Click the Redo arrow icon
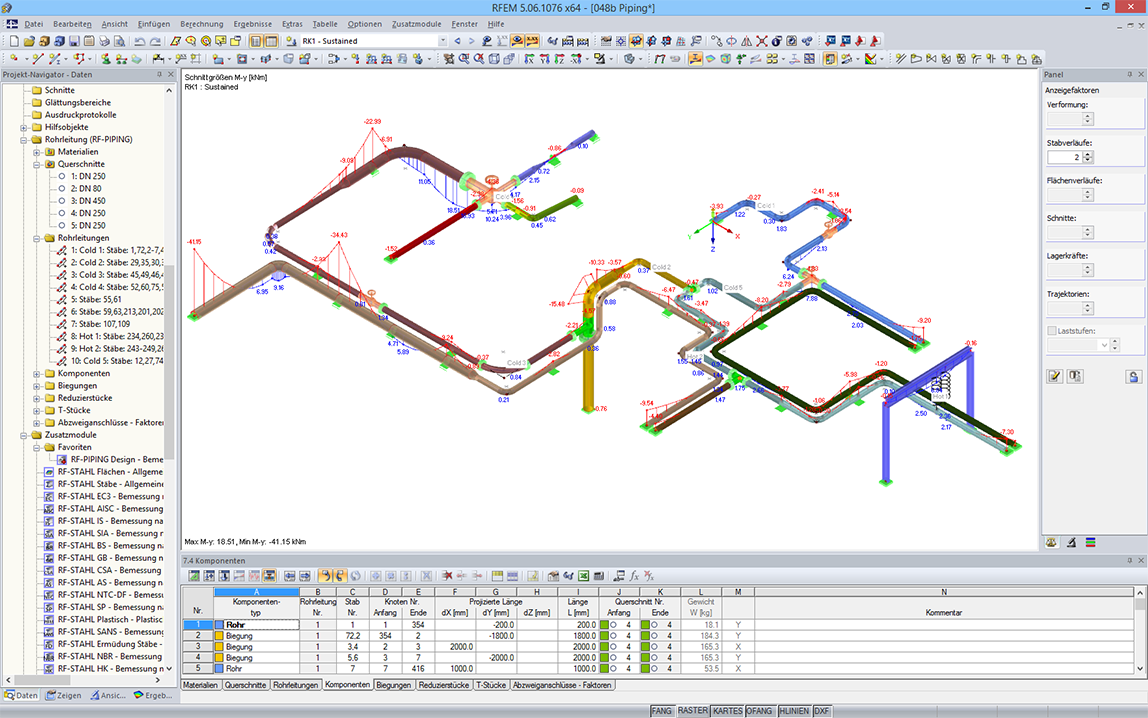This screenshot has height=718, width=1148. [155, 41]
